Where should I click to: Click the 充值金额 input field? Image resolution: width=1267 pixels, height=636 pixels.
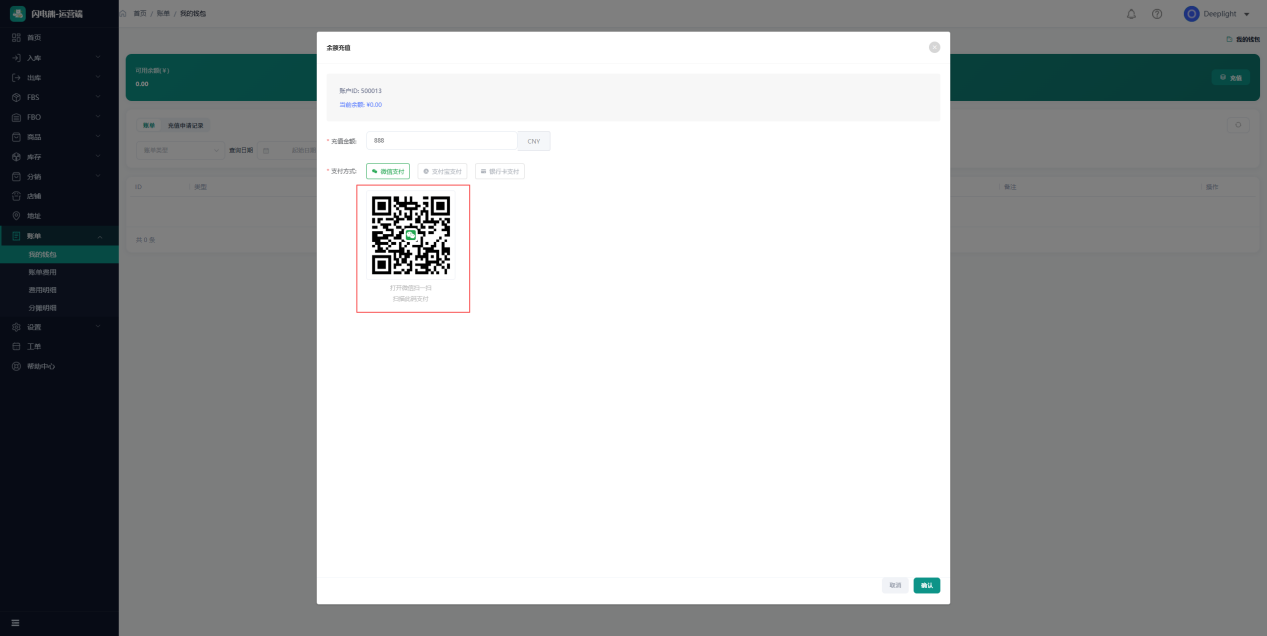442,141
